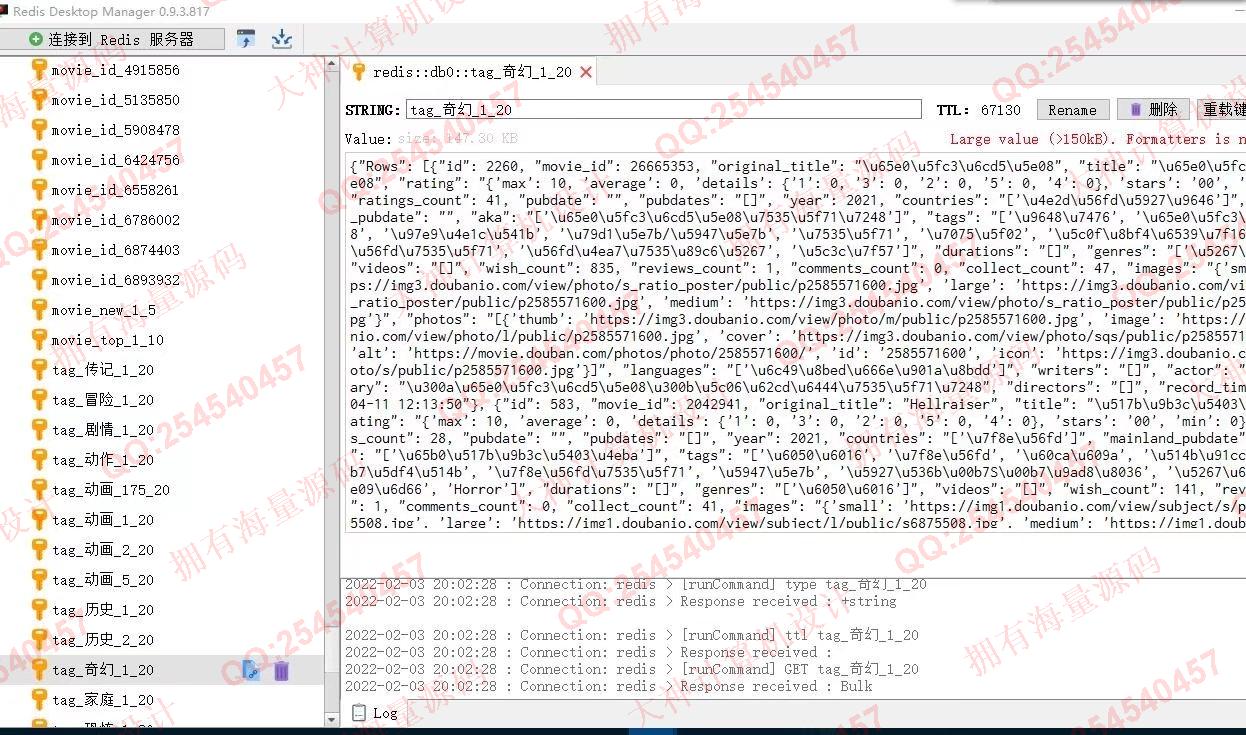Close the redis::db0::tag_奇幻_1_20 tab

click(x=586, y=72)
